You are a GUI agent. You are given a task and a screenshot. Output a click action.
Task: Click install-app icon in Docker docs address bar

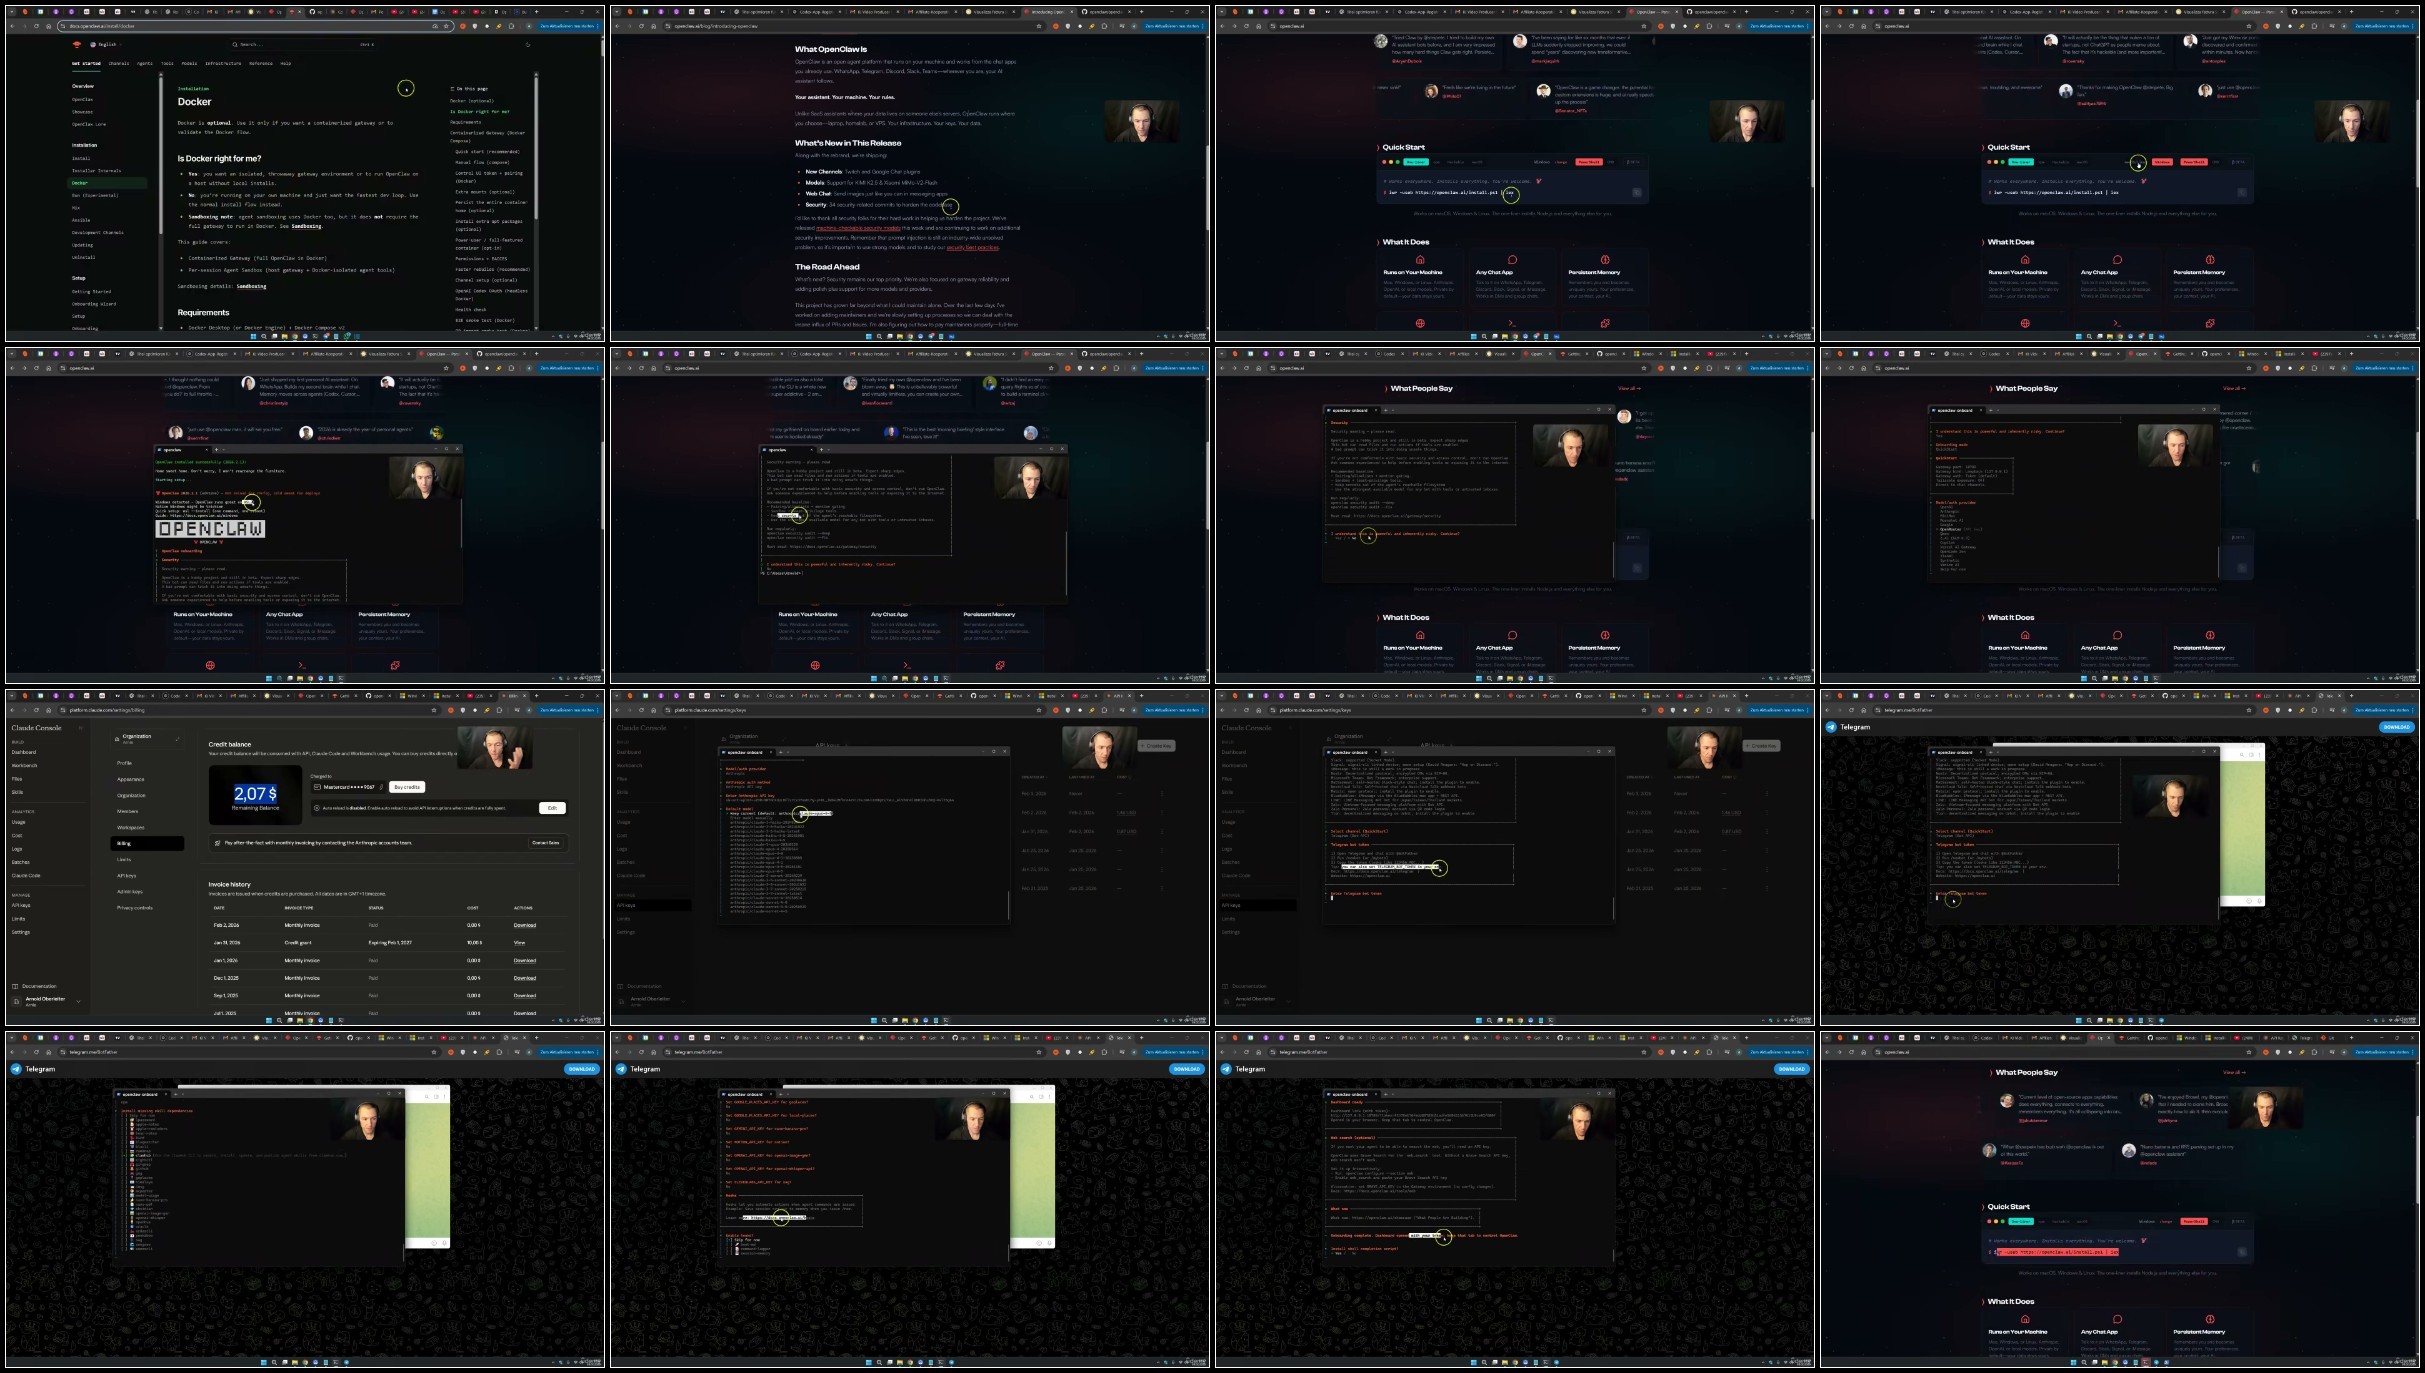pos(435,26)
